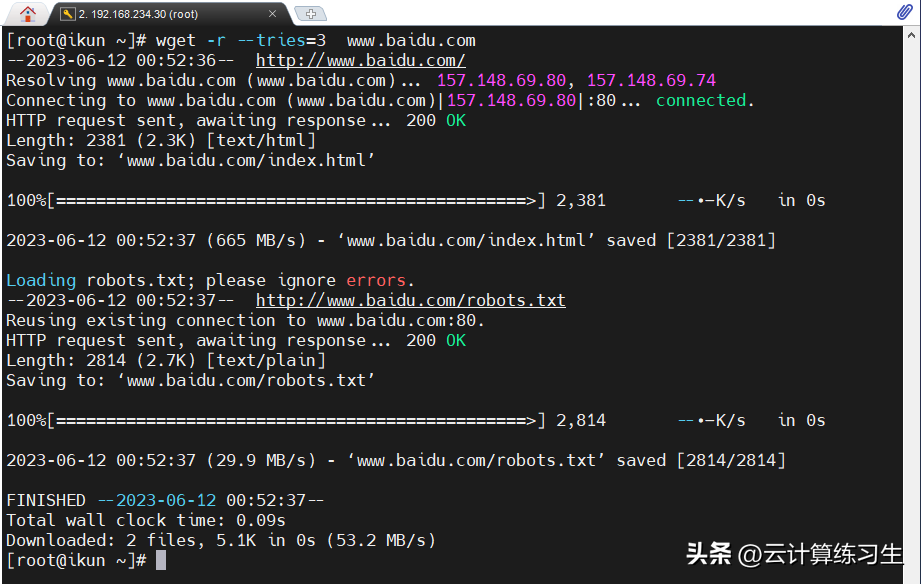Click the blue "Loading" word
Screen dimensions: 921x584
41,280
